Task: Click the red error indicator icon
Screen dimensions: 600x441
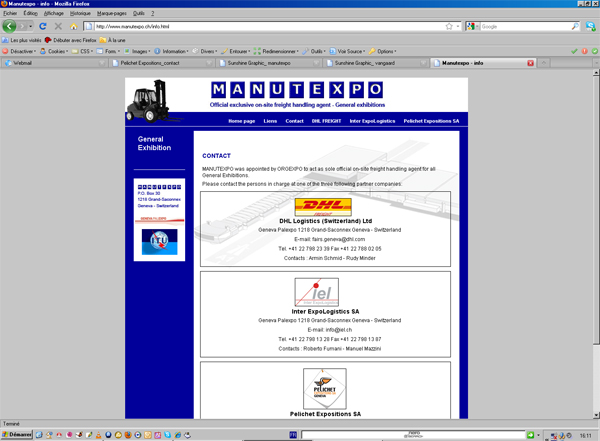Action: 584,51
